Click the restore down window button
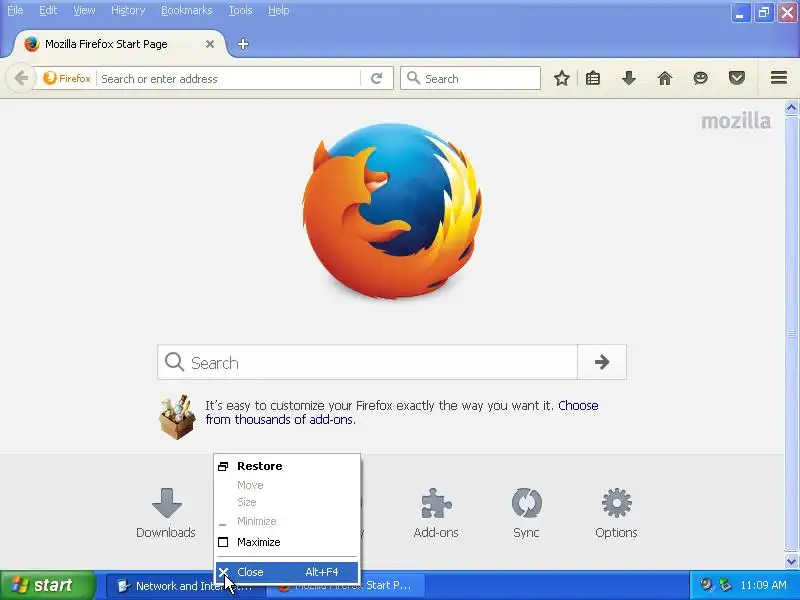The height and width of the screenshot is (600, 800). coord(764,13)
